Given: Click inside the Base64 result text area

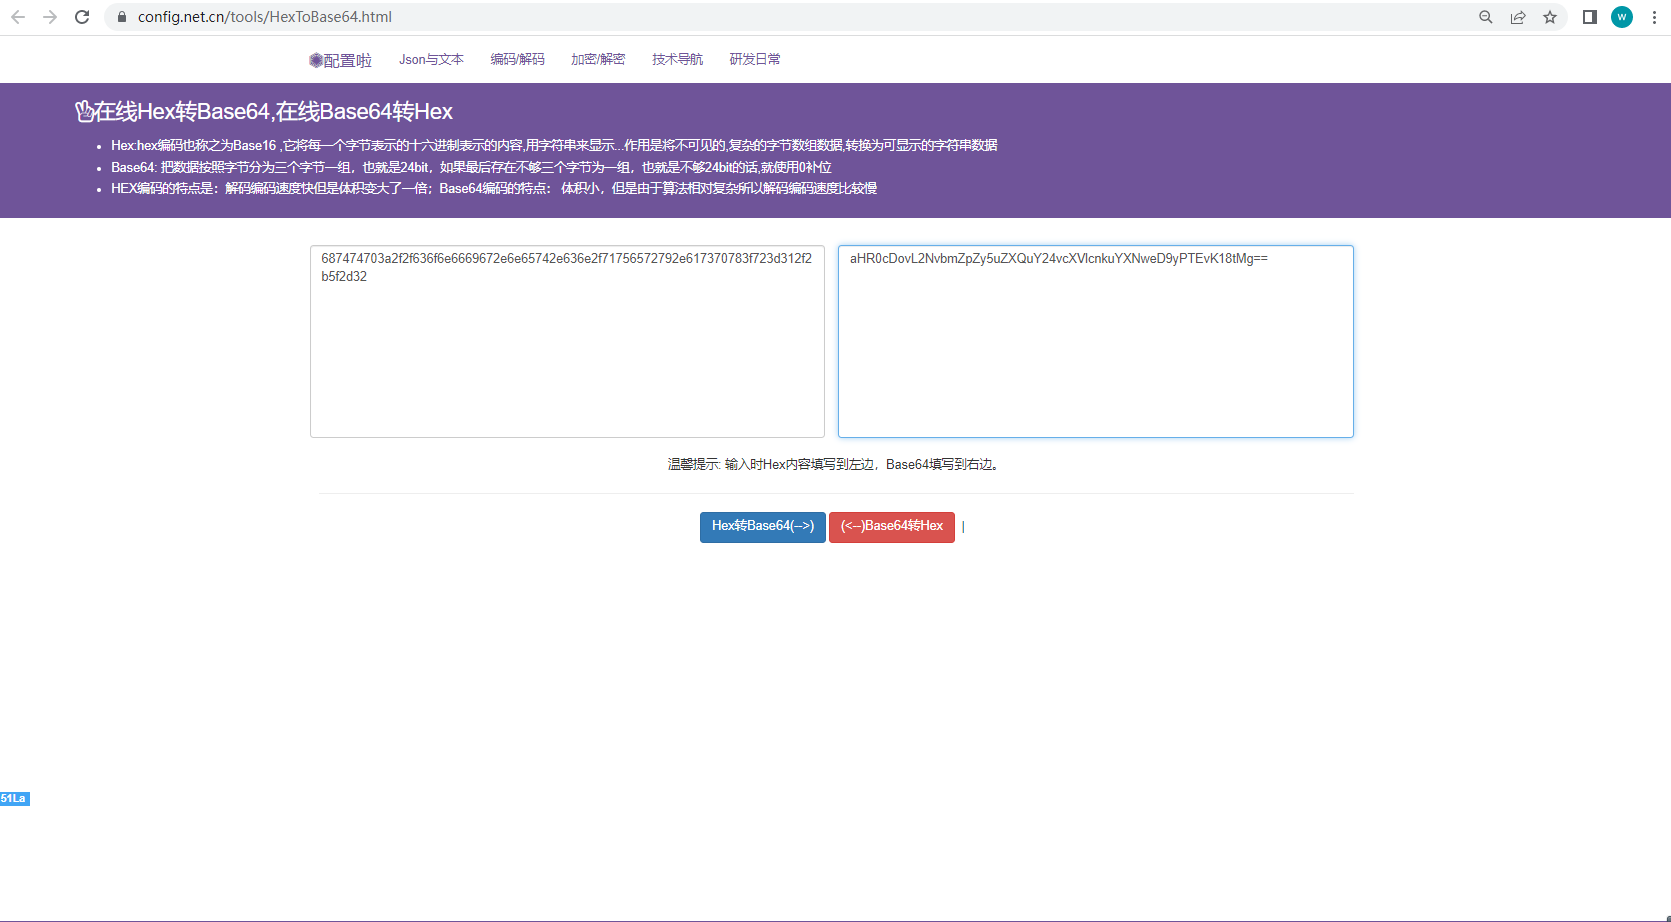Looking at the screenshot, I should coord(1095,340).
